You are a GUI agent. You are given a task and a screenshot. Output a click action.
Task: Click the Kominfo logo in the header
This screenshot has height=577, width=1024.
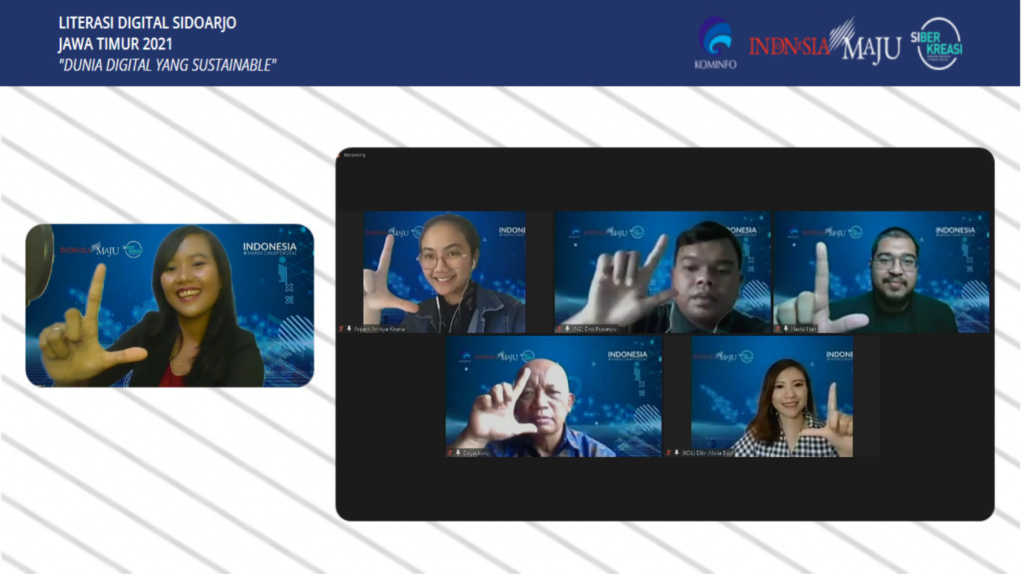click(x=715, y=43)
